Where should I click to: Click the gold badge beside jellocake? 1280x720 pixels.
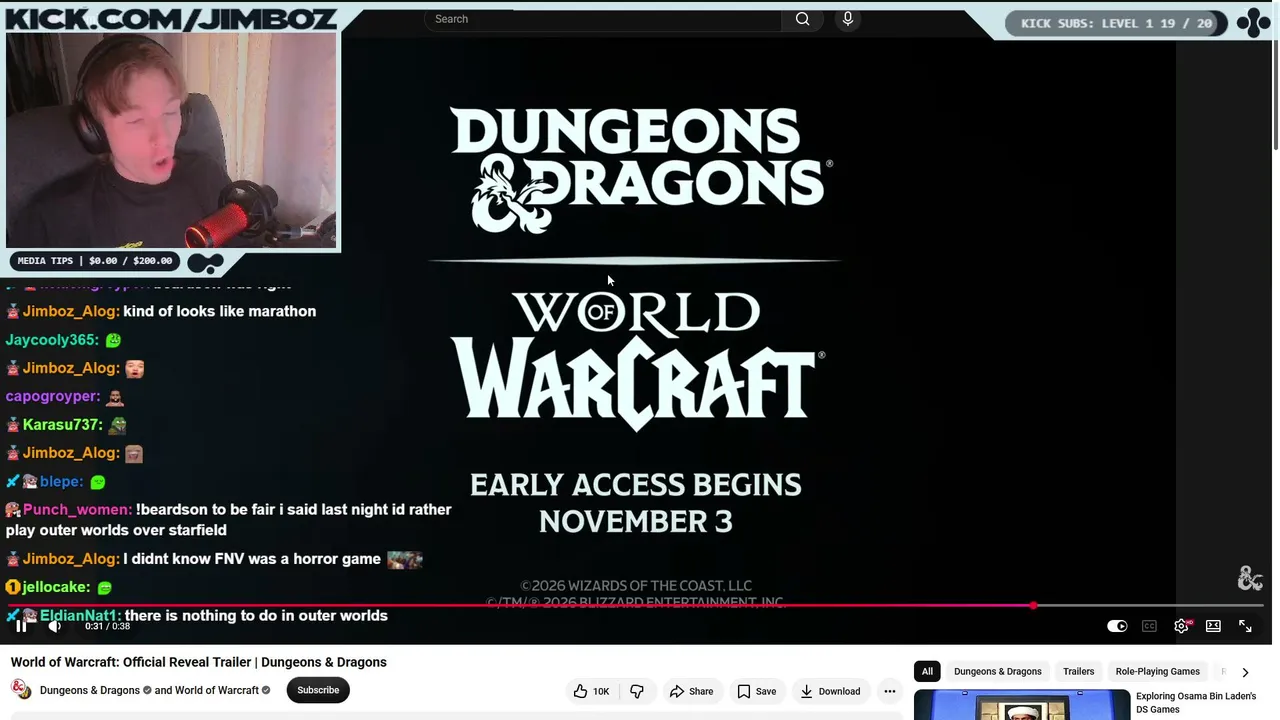13,587
